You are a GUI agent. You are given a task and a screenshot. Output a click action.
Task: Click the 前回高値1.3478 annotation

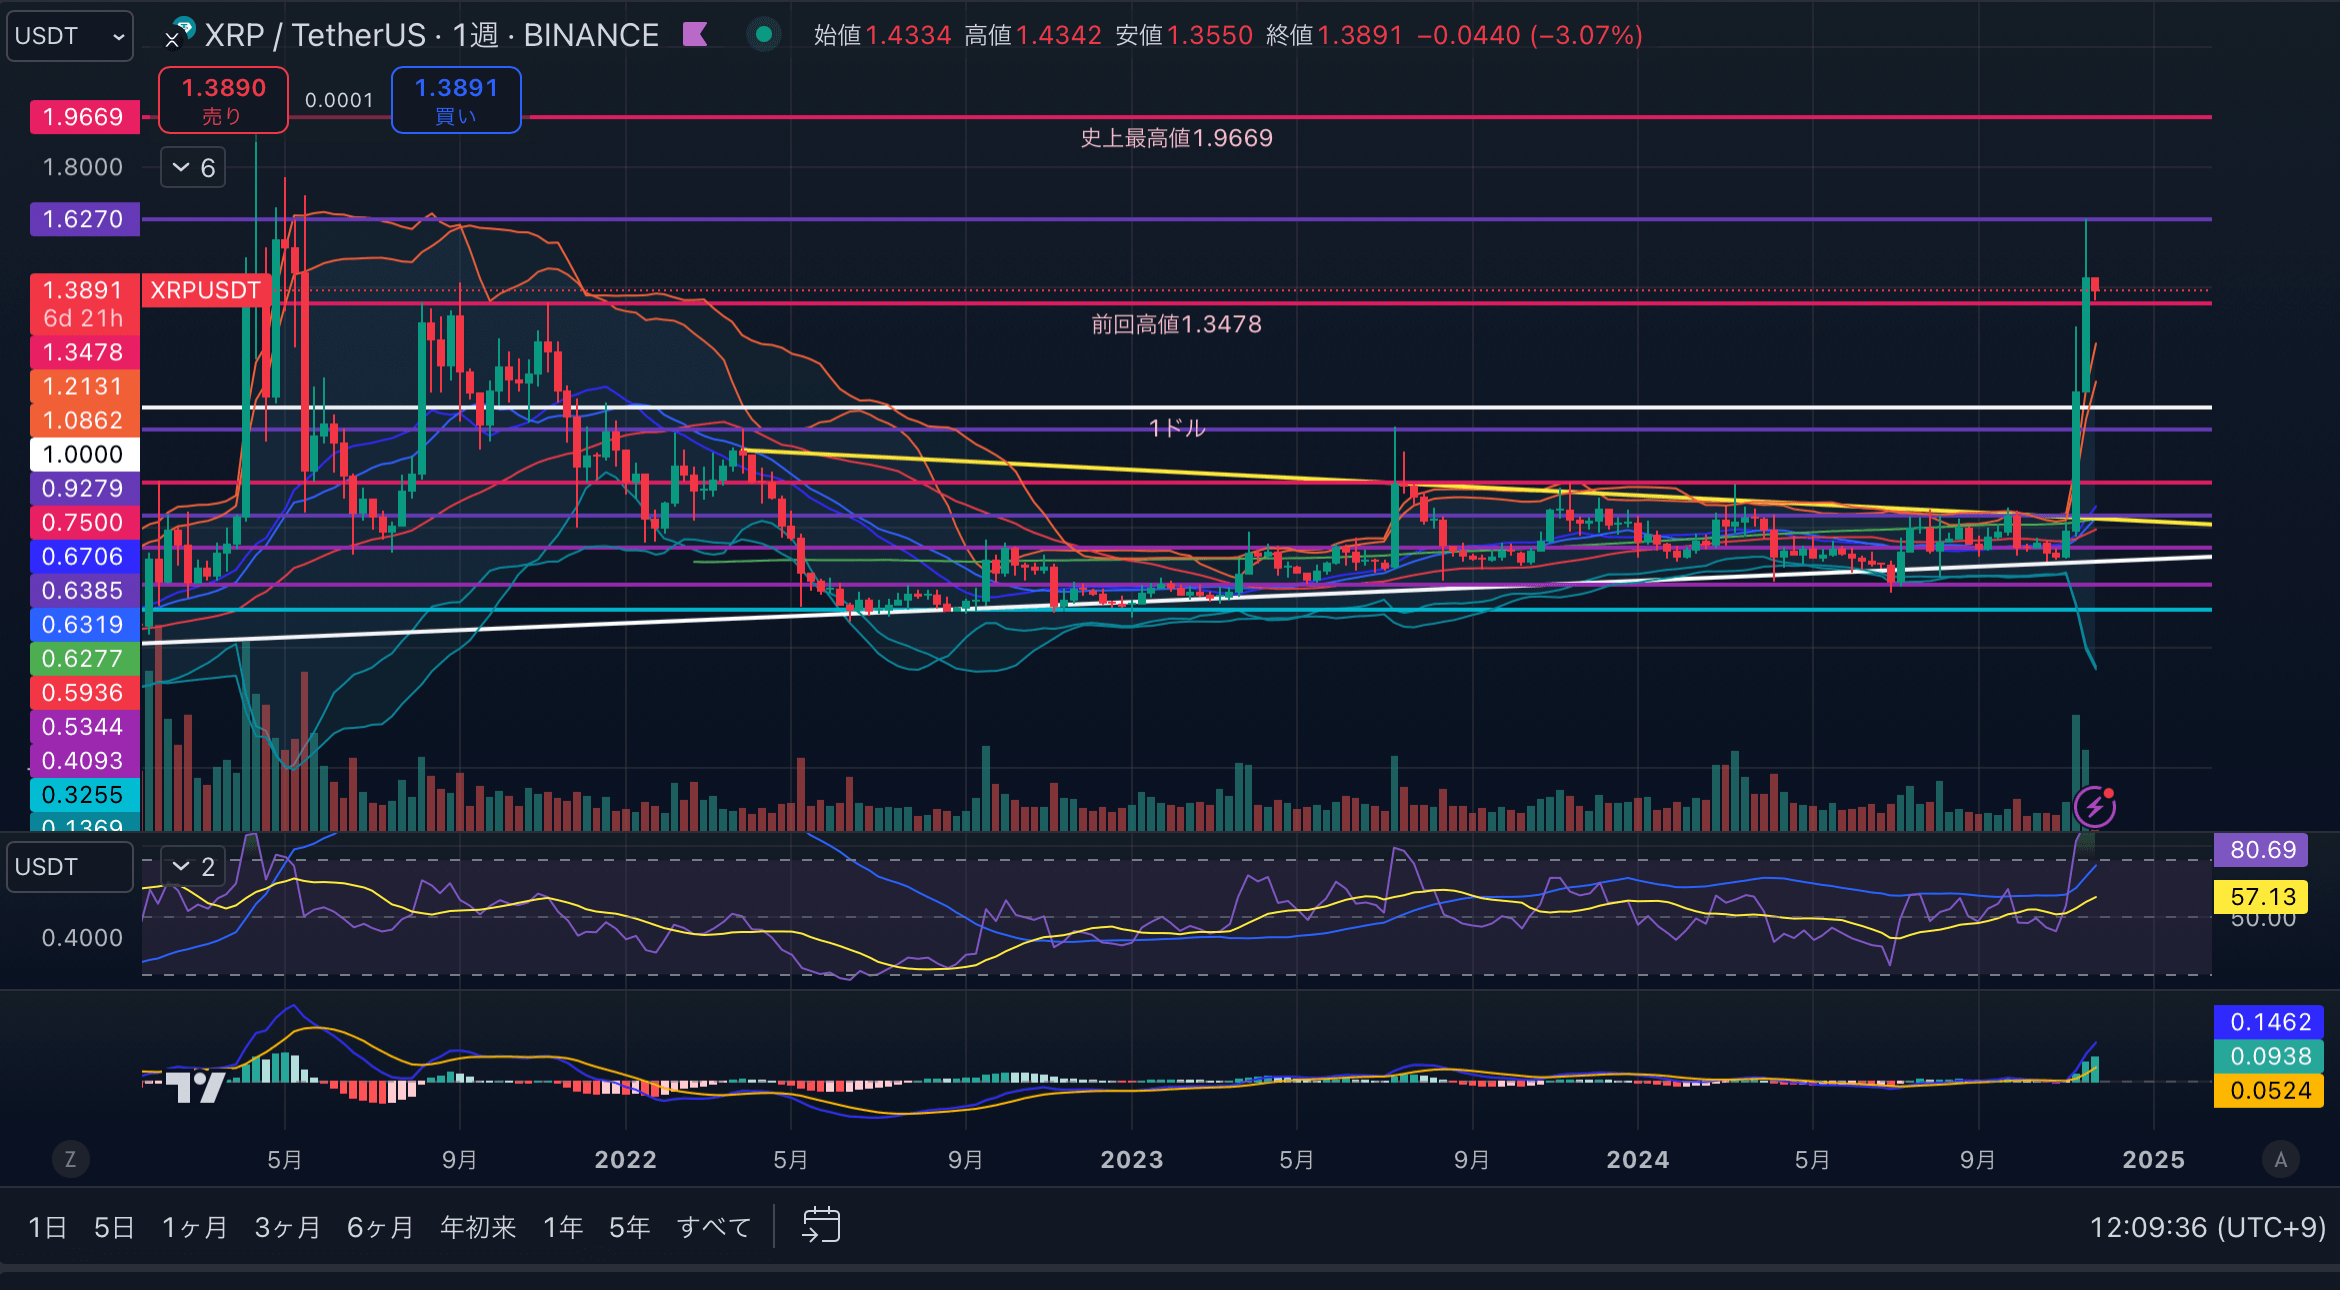click(x=1176, y=324)
